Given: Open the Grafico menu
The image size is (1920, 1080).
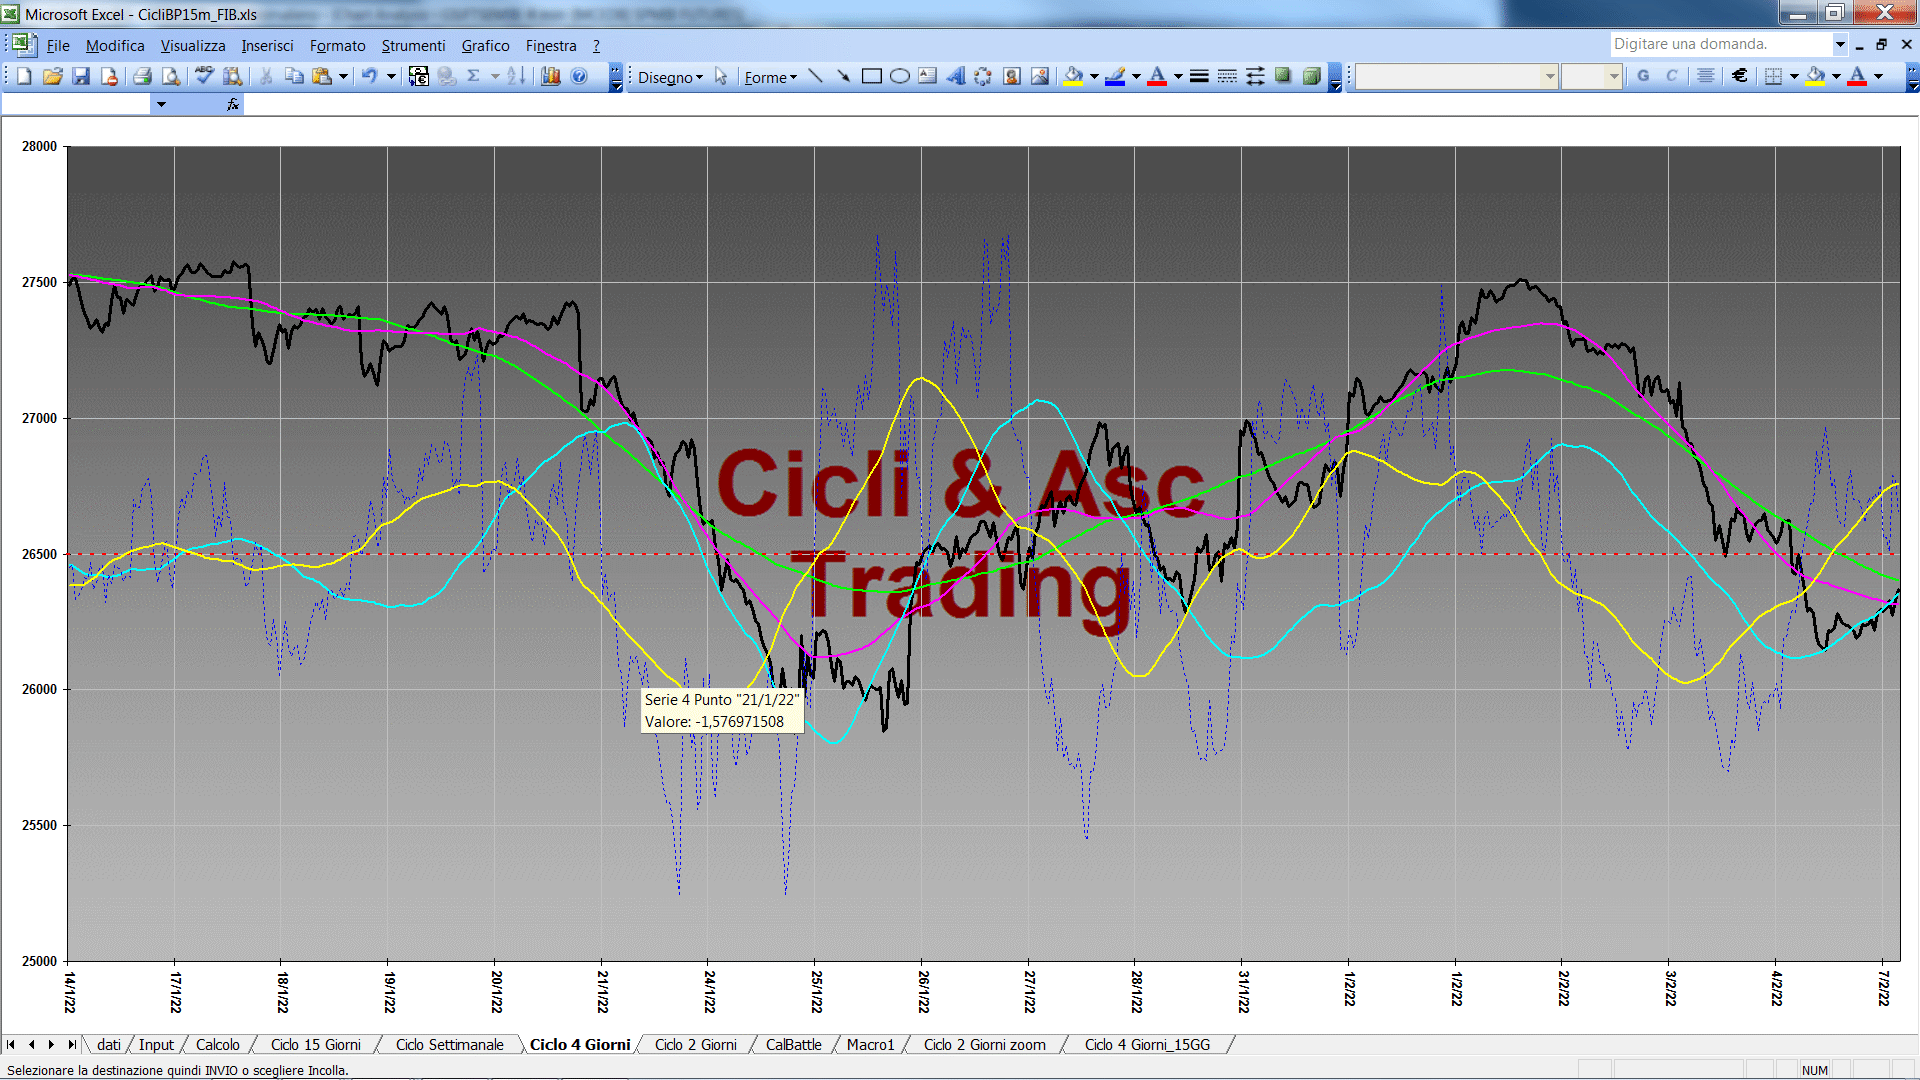Looking at the screenshot, I should 485,45.
